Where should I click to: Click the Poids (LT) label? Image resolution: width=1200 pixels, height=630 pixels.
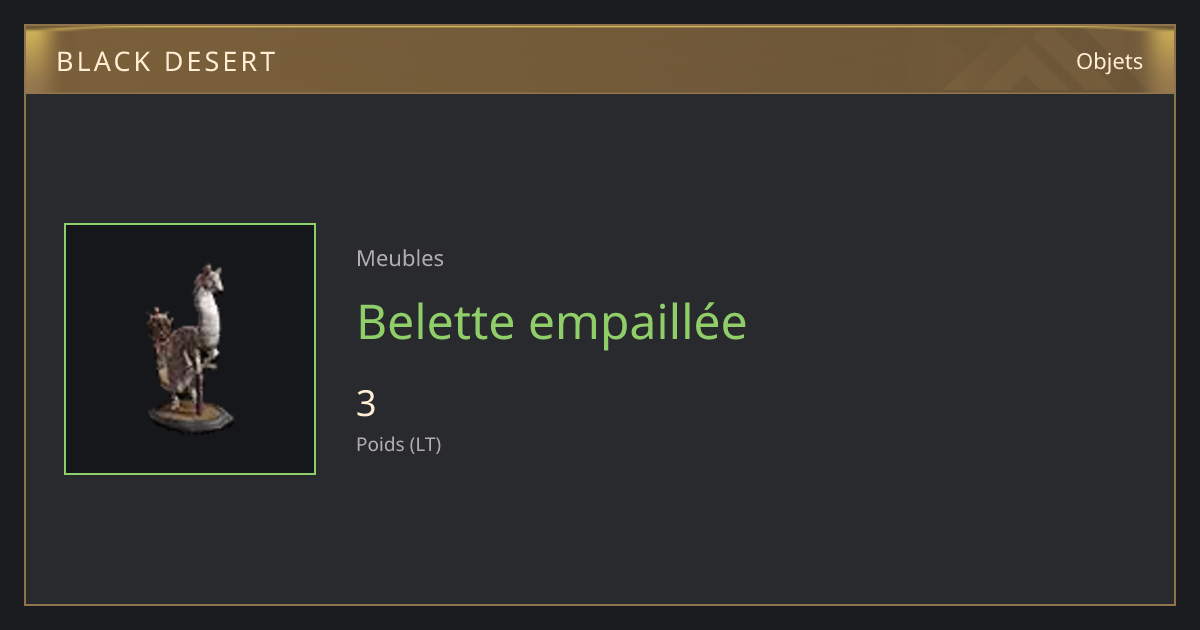point(399,445)
